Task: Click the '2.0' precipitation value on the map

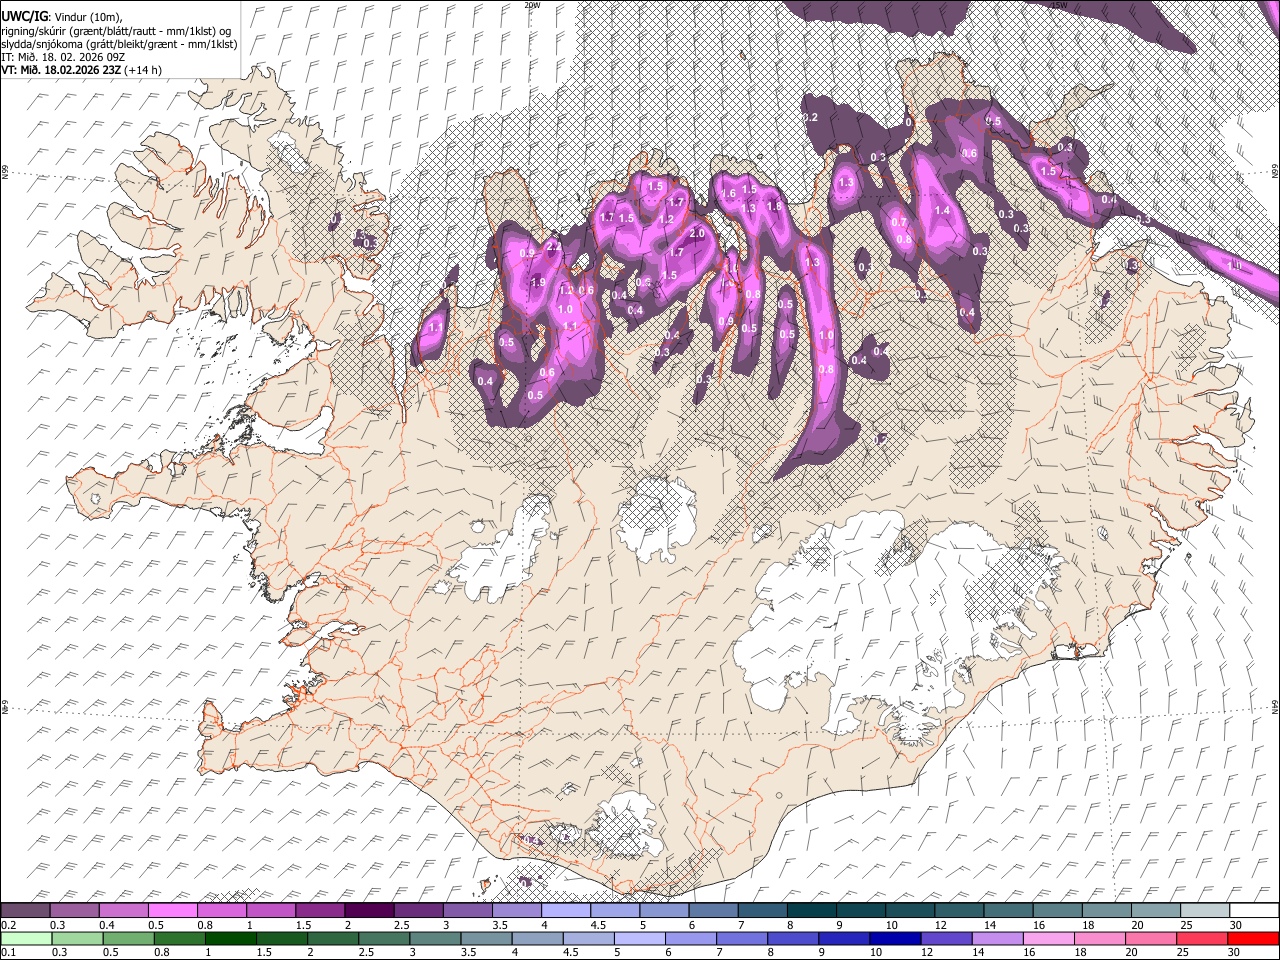Action: [x=697, y=233]
